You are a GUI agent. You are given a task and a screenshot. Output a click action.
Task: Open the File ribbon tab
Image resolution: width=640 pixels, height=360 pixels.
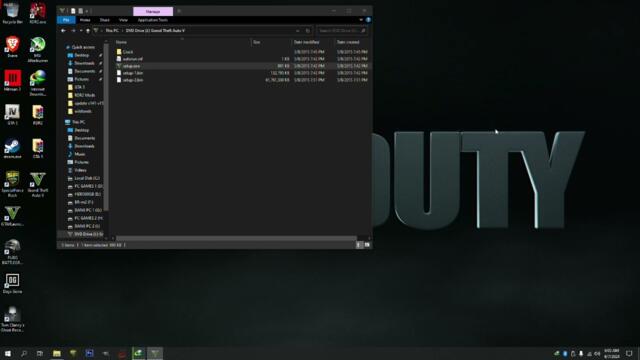pyautogui.click(x=66, y=20)
